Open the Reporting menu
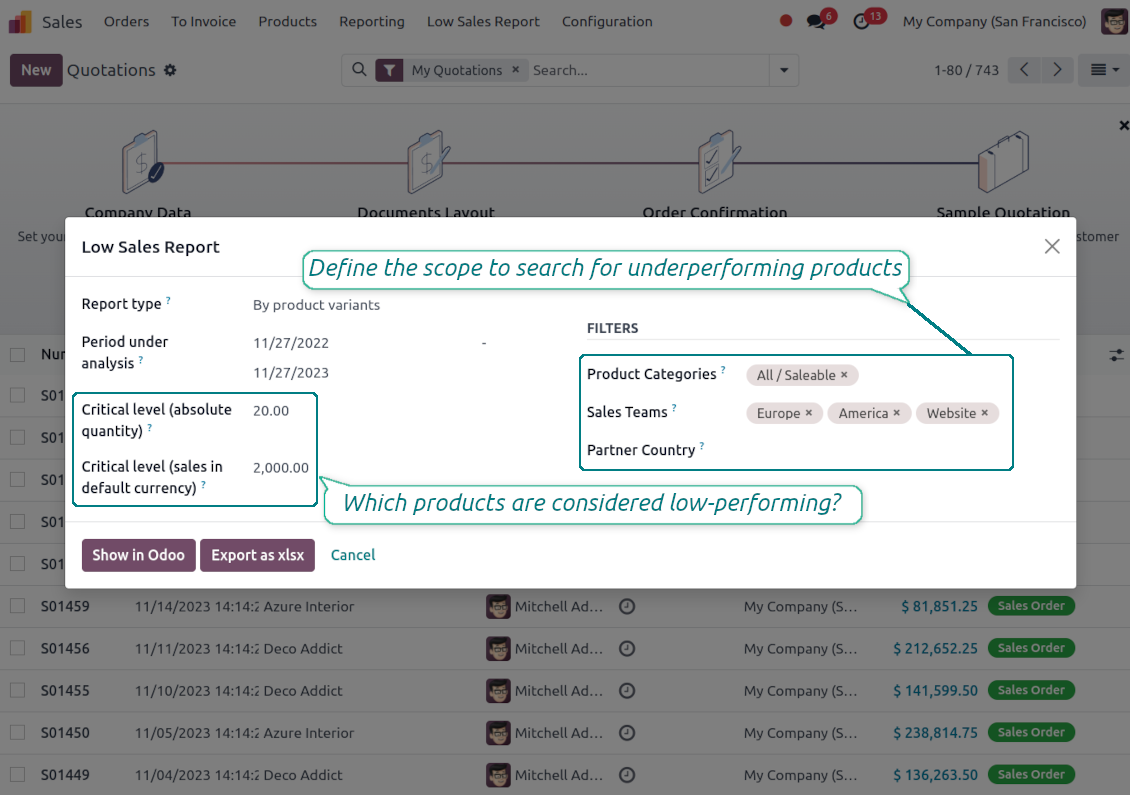This screenshot has width=1130, height=795. pos(372,22)
